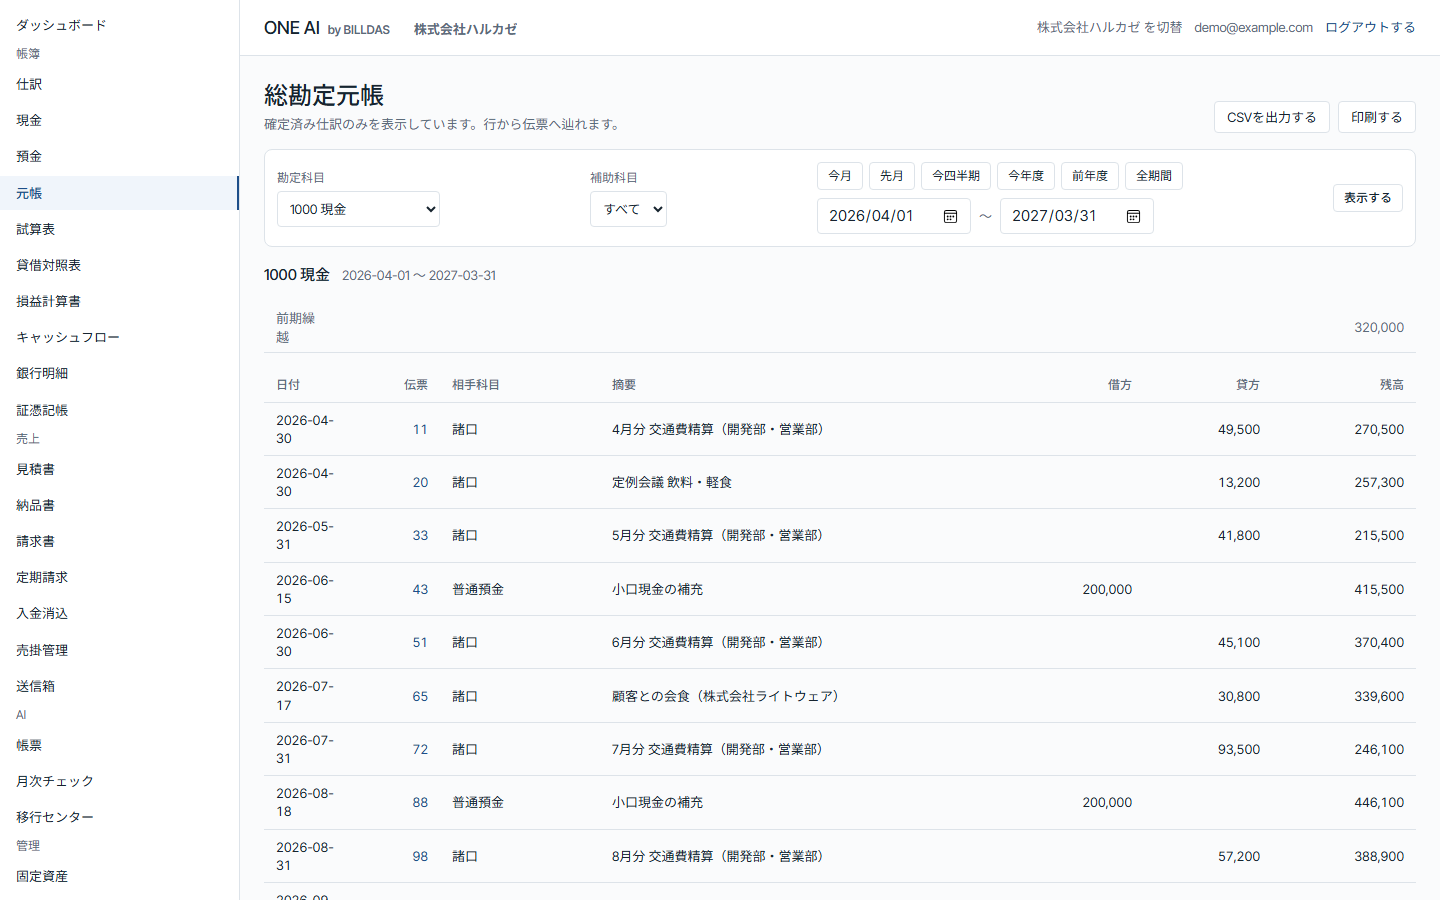Click the 残高 value 446,100

tap(1379, 802)
